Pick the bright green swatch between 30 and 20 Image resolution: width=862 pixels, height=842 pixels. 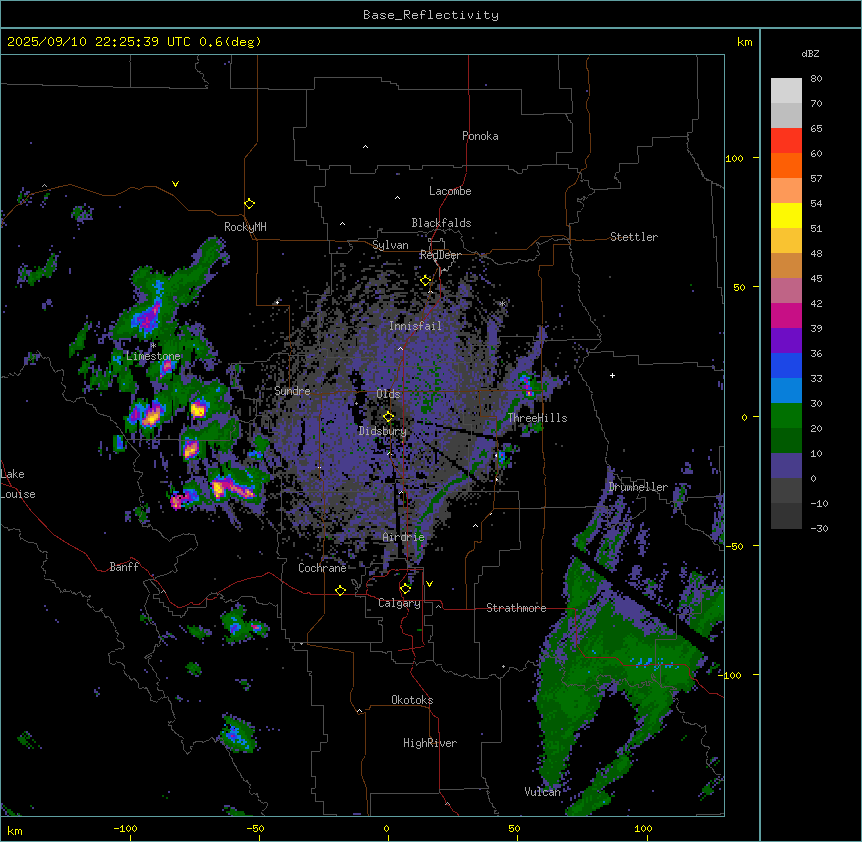(x=786, y=416)
